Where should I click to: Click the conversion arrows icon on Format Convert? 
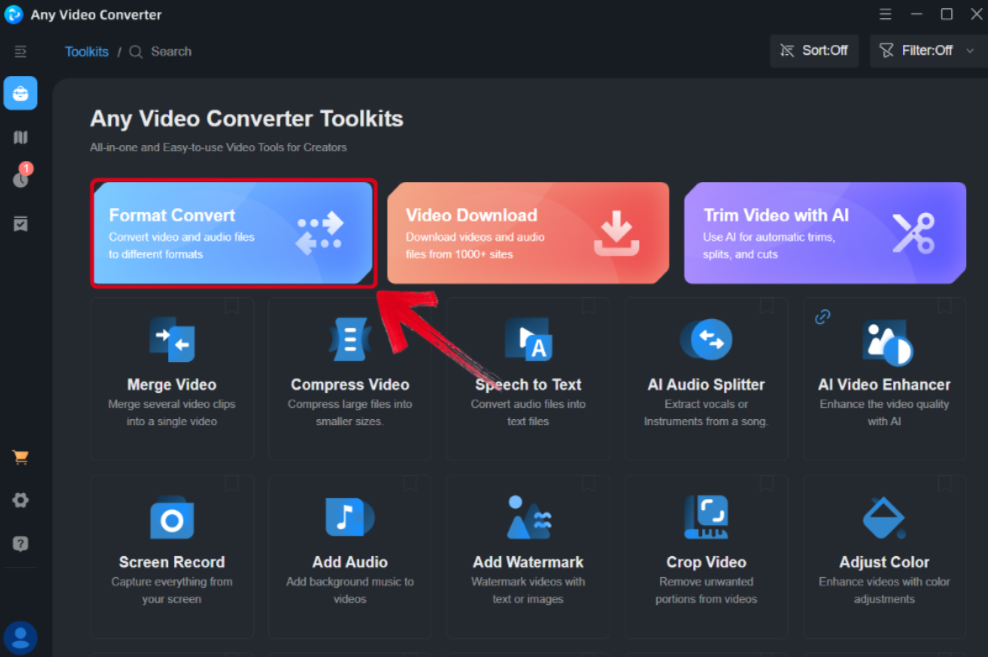319,233
